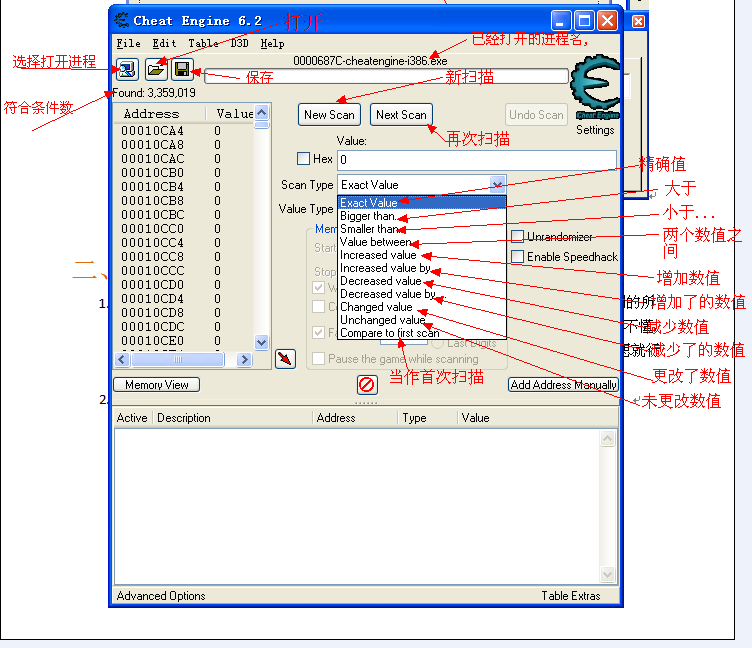
Task: Tick the Enable Speedhack checkbox
Action: pyautogui.click(x=517, y=257)
